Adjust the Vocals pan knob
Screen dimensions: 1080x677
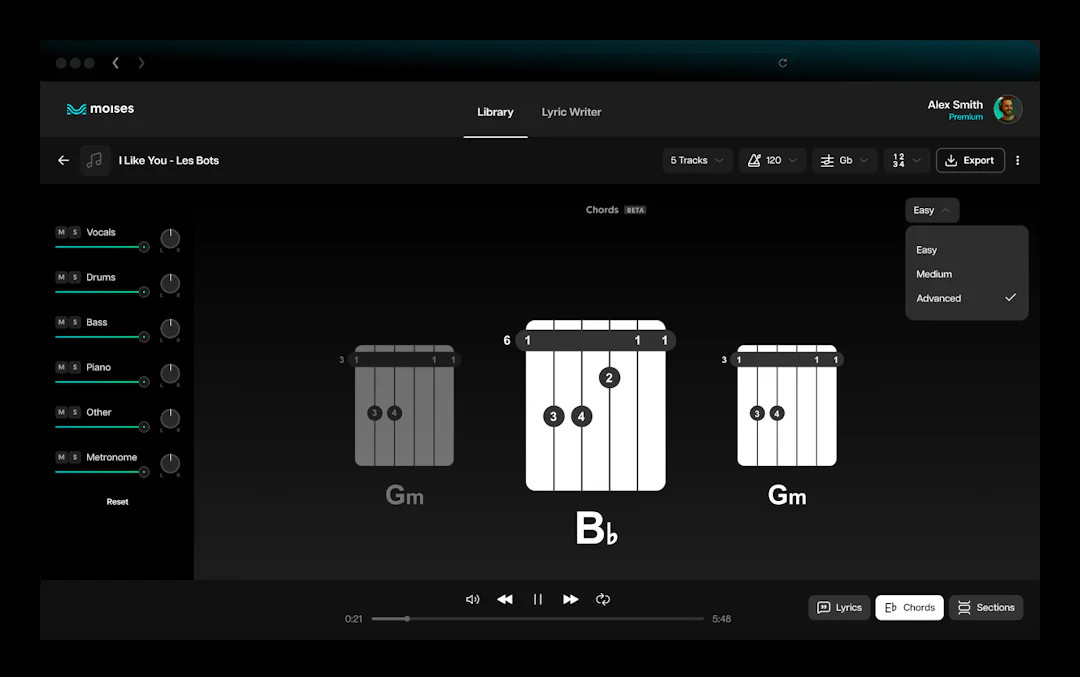(170, 239)
